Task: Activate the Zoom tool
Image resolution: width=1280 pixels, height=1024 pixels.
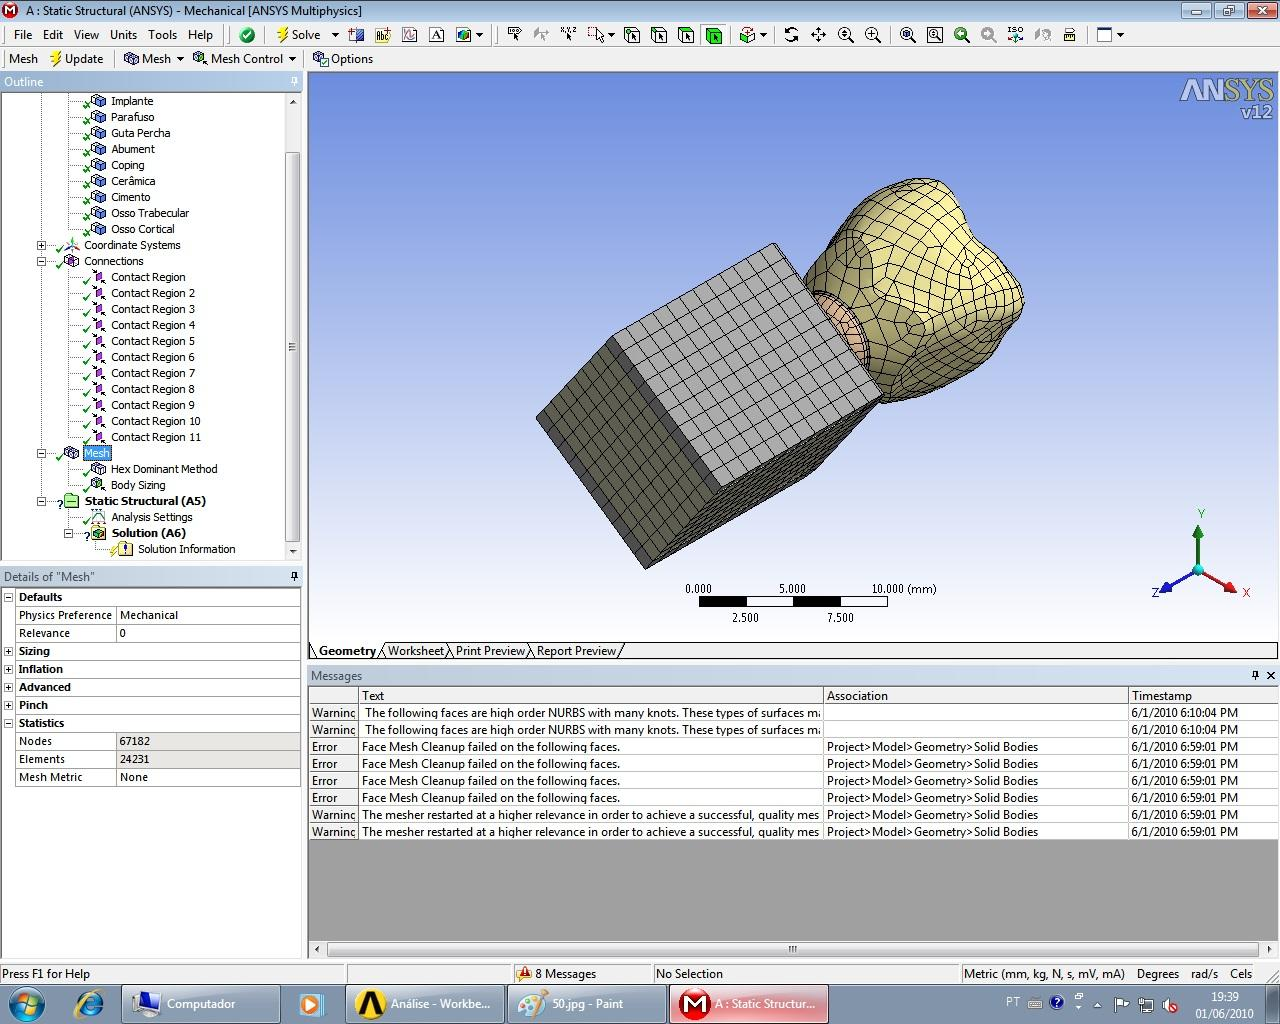Action: (846, 35)
